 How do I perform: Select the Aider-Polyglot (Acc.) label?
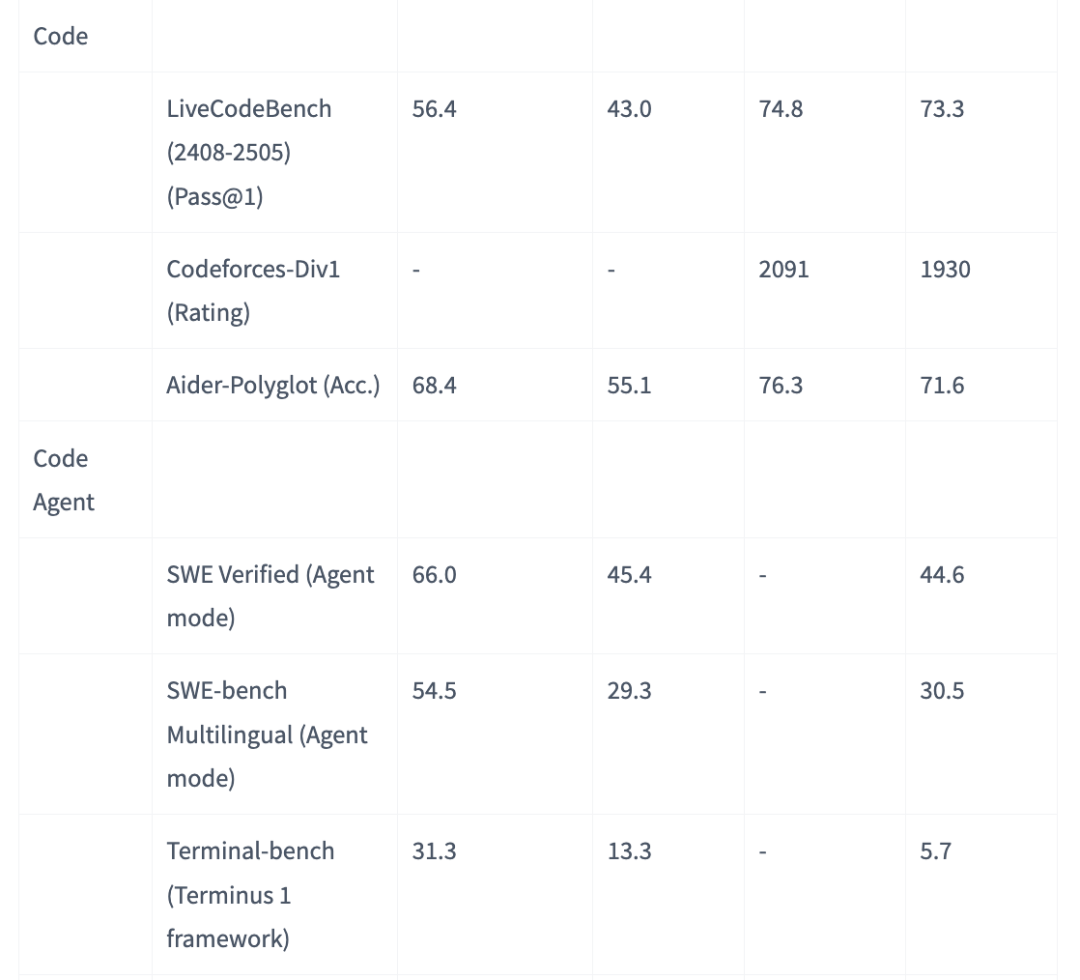(273, 385)
